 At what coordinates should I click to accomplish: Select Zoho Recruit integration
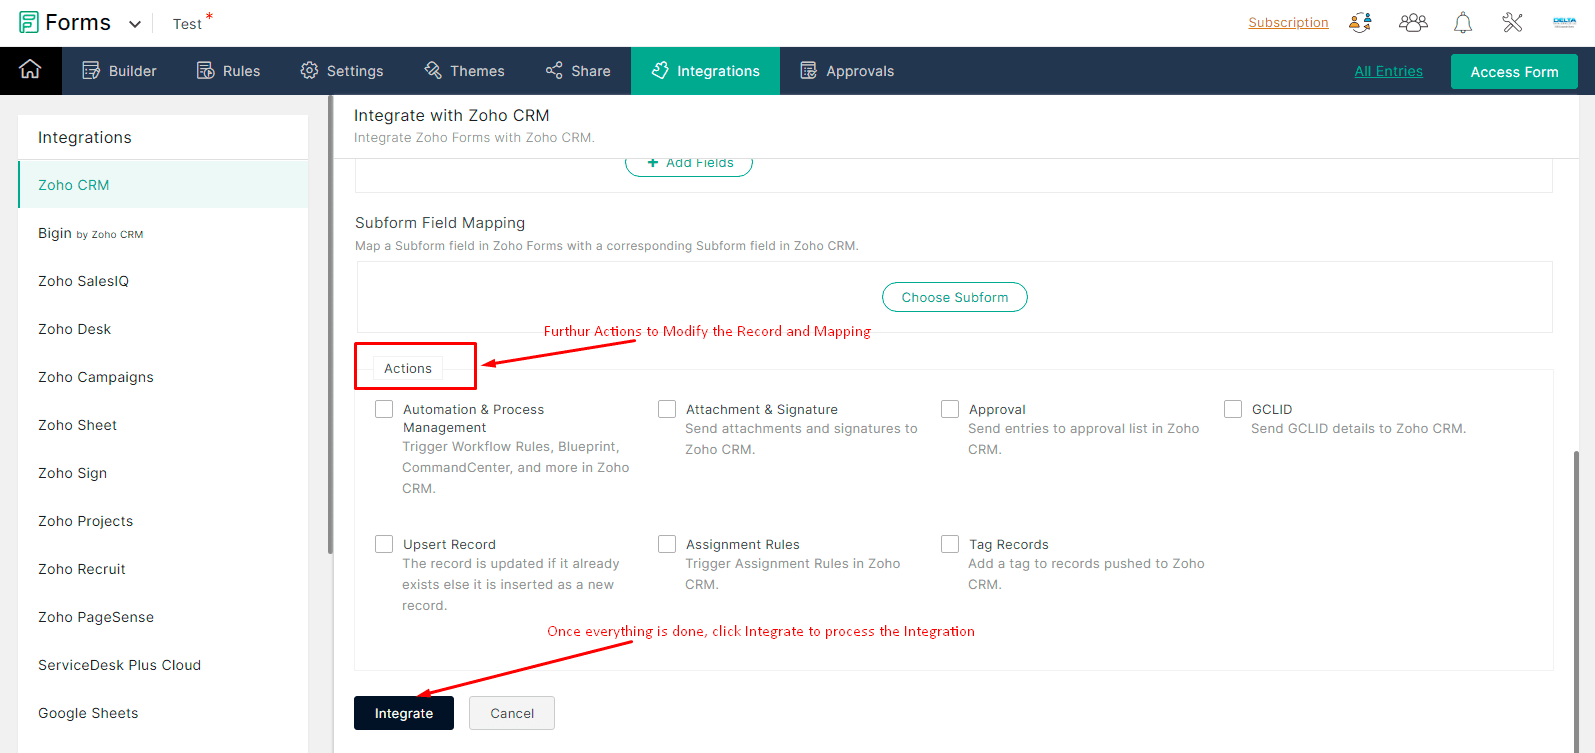pos(163,569)
